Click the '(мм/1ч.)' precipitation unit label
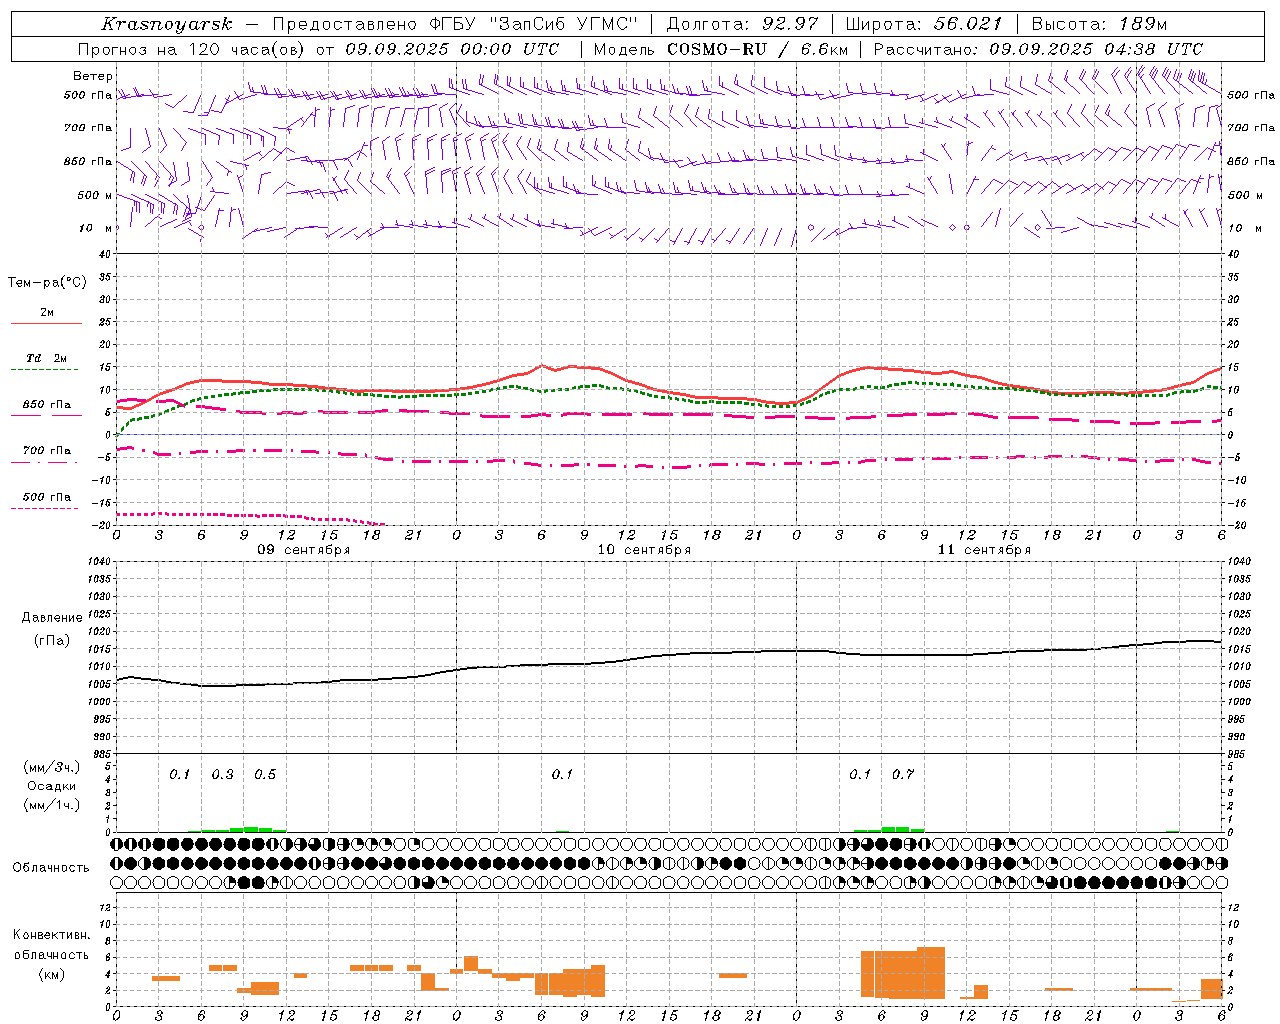1280x1024 pixels. point(52,805)
